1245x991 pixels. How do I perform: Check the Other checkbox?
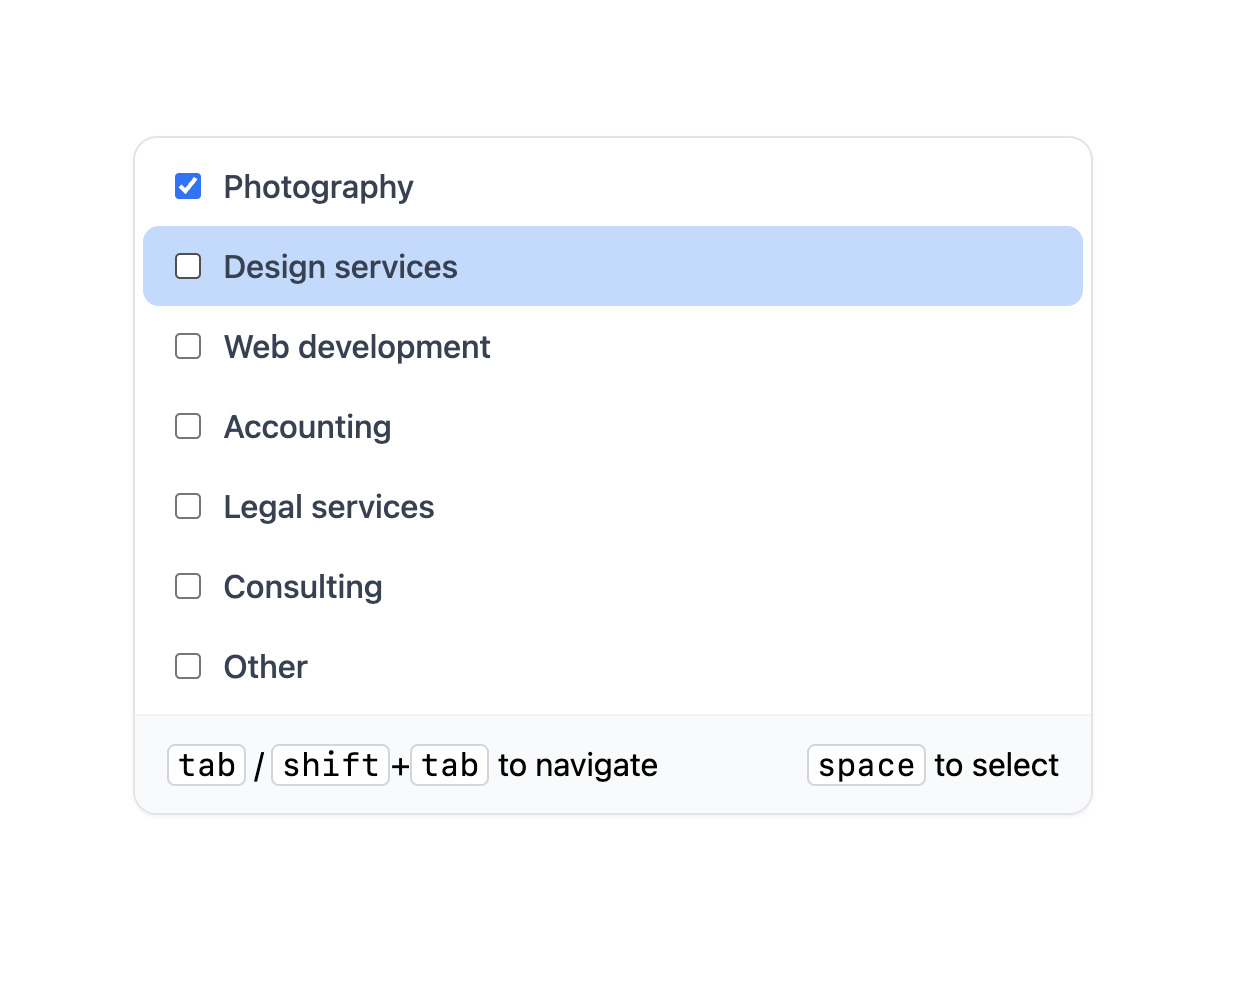coord(188,667)
